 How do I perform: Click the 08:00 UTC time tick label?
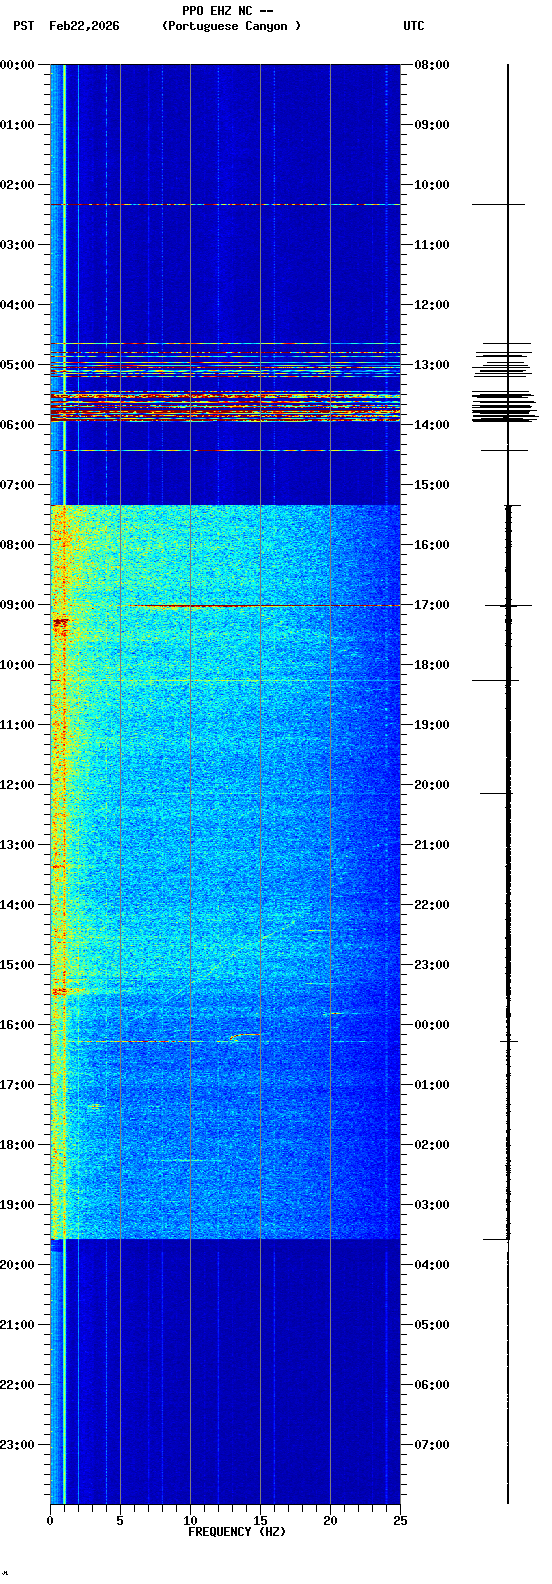[x=432, y=65]
